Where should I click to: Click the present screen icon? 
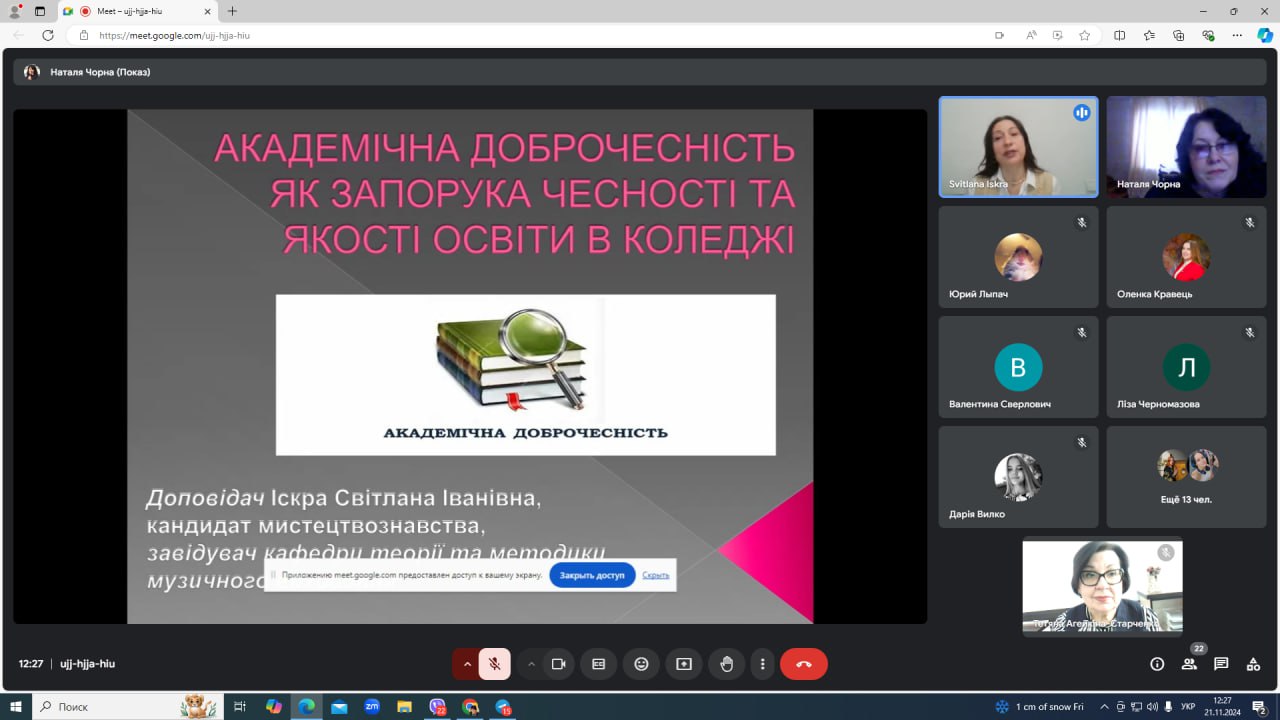[684, 664]
